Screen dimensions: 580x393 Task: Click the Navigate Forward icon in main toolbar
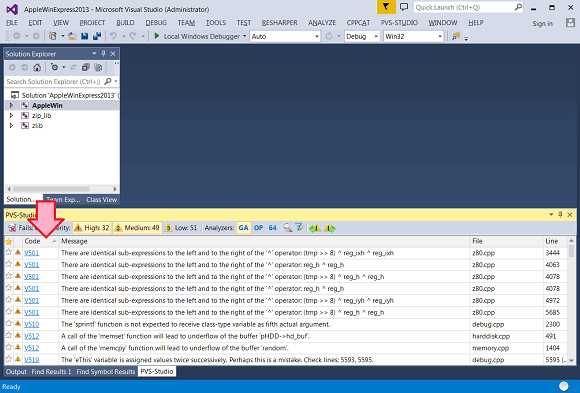pyautogui.click(x=36, y=36)
